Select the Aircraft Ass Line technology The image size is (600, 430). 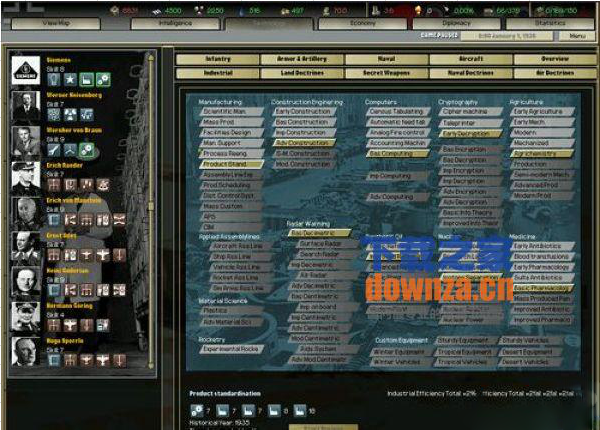click(x=240, y=246)
